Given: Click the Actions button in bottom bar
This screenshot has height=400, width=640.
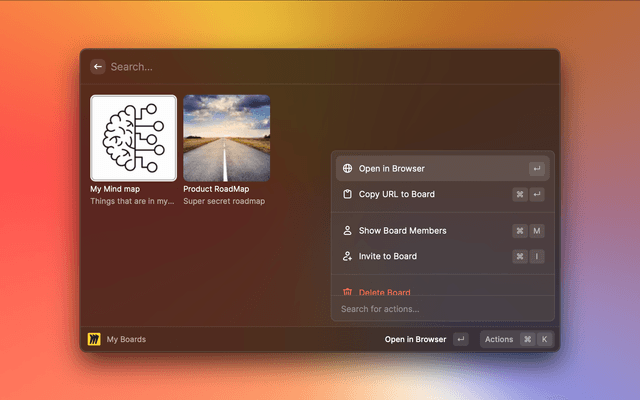Looking at the screenshot, I should tap(499, 339).
